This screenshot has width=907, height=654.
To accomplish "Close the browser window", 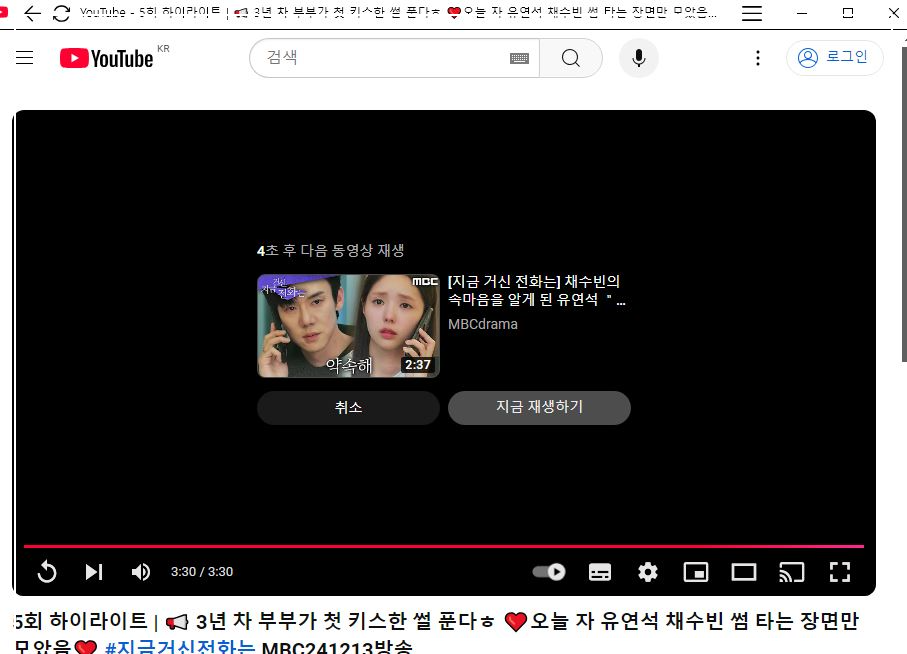I will click(894, 13).
